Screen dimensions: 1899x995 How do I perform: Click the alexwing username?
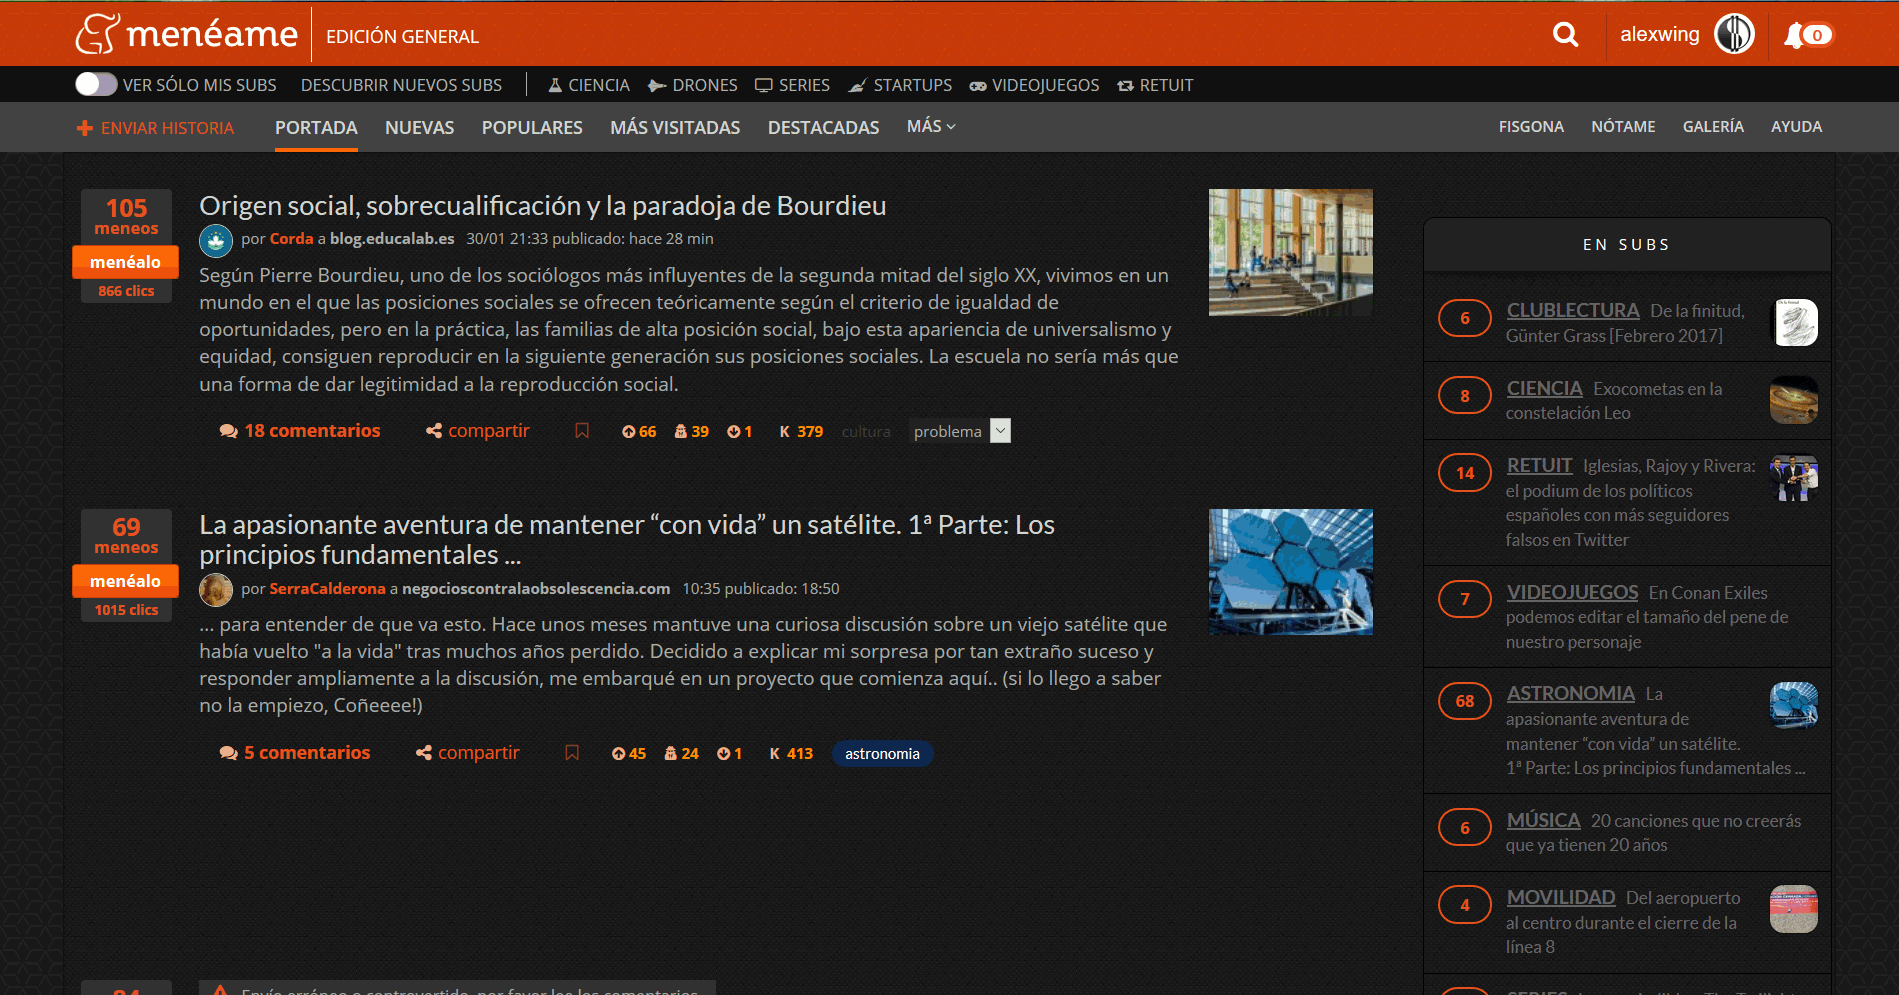point(1660,35)
